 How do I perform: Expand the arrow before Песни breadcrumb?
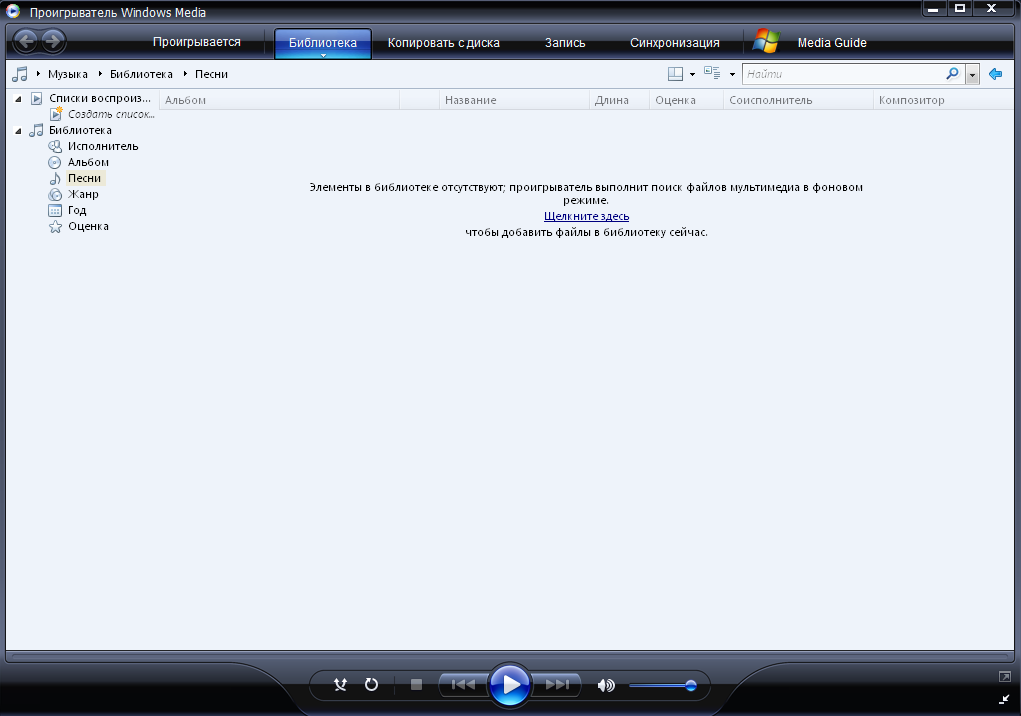click(185, 74)
